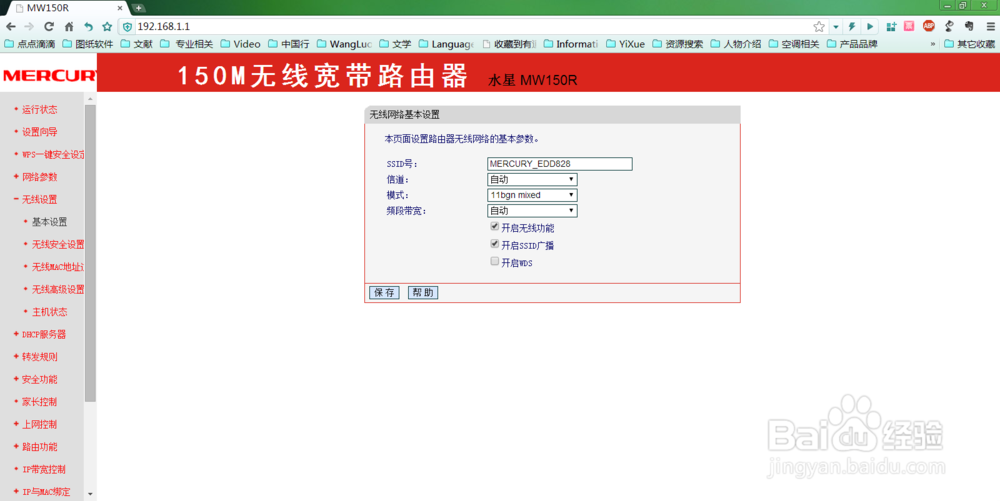
Task: Click the 帮助 help button
Action: (423, 293)
